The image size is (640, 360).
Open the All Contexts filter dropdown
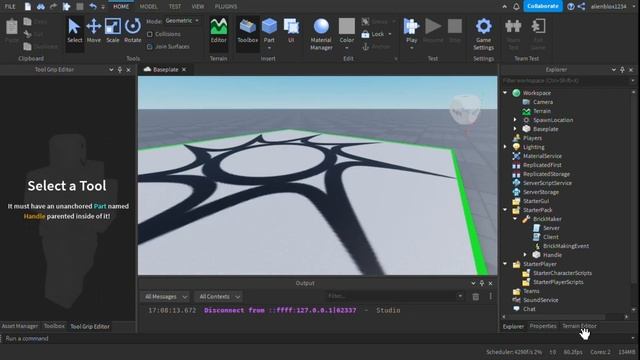tap(219, 297)
